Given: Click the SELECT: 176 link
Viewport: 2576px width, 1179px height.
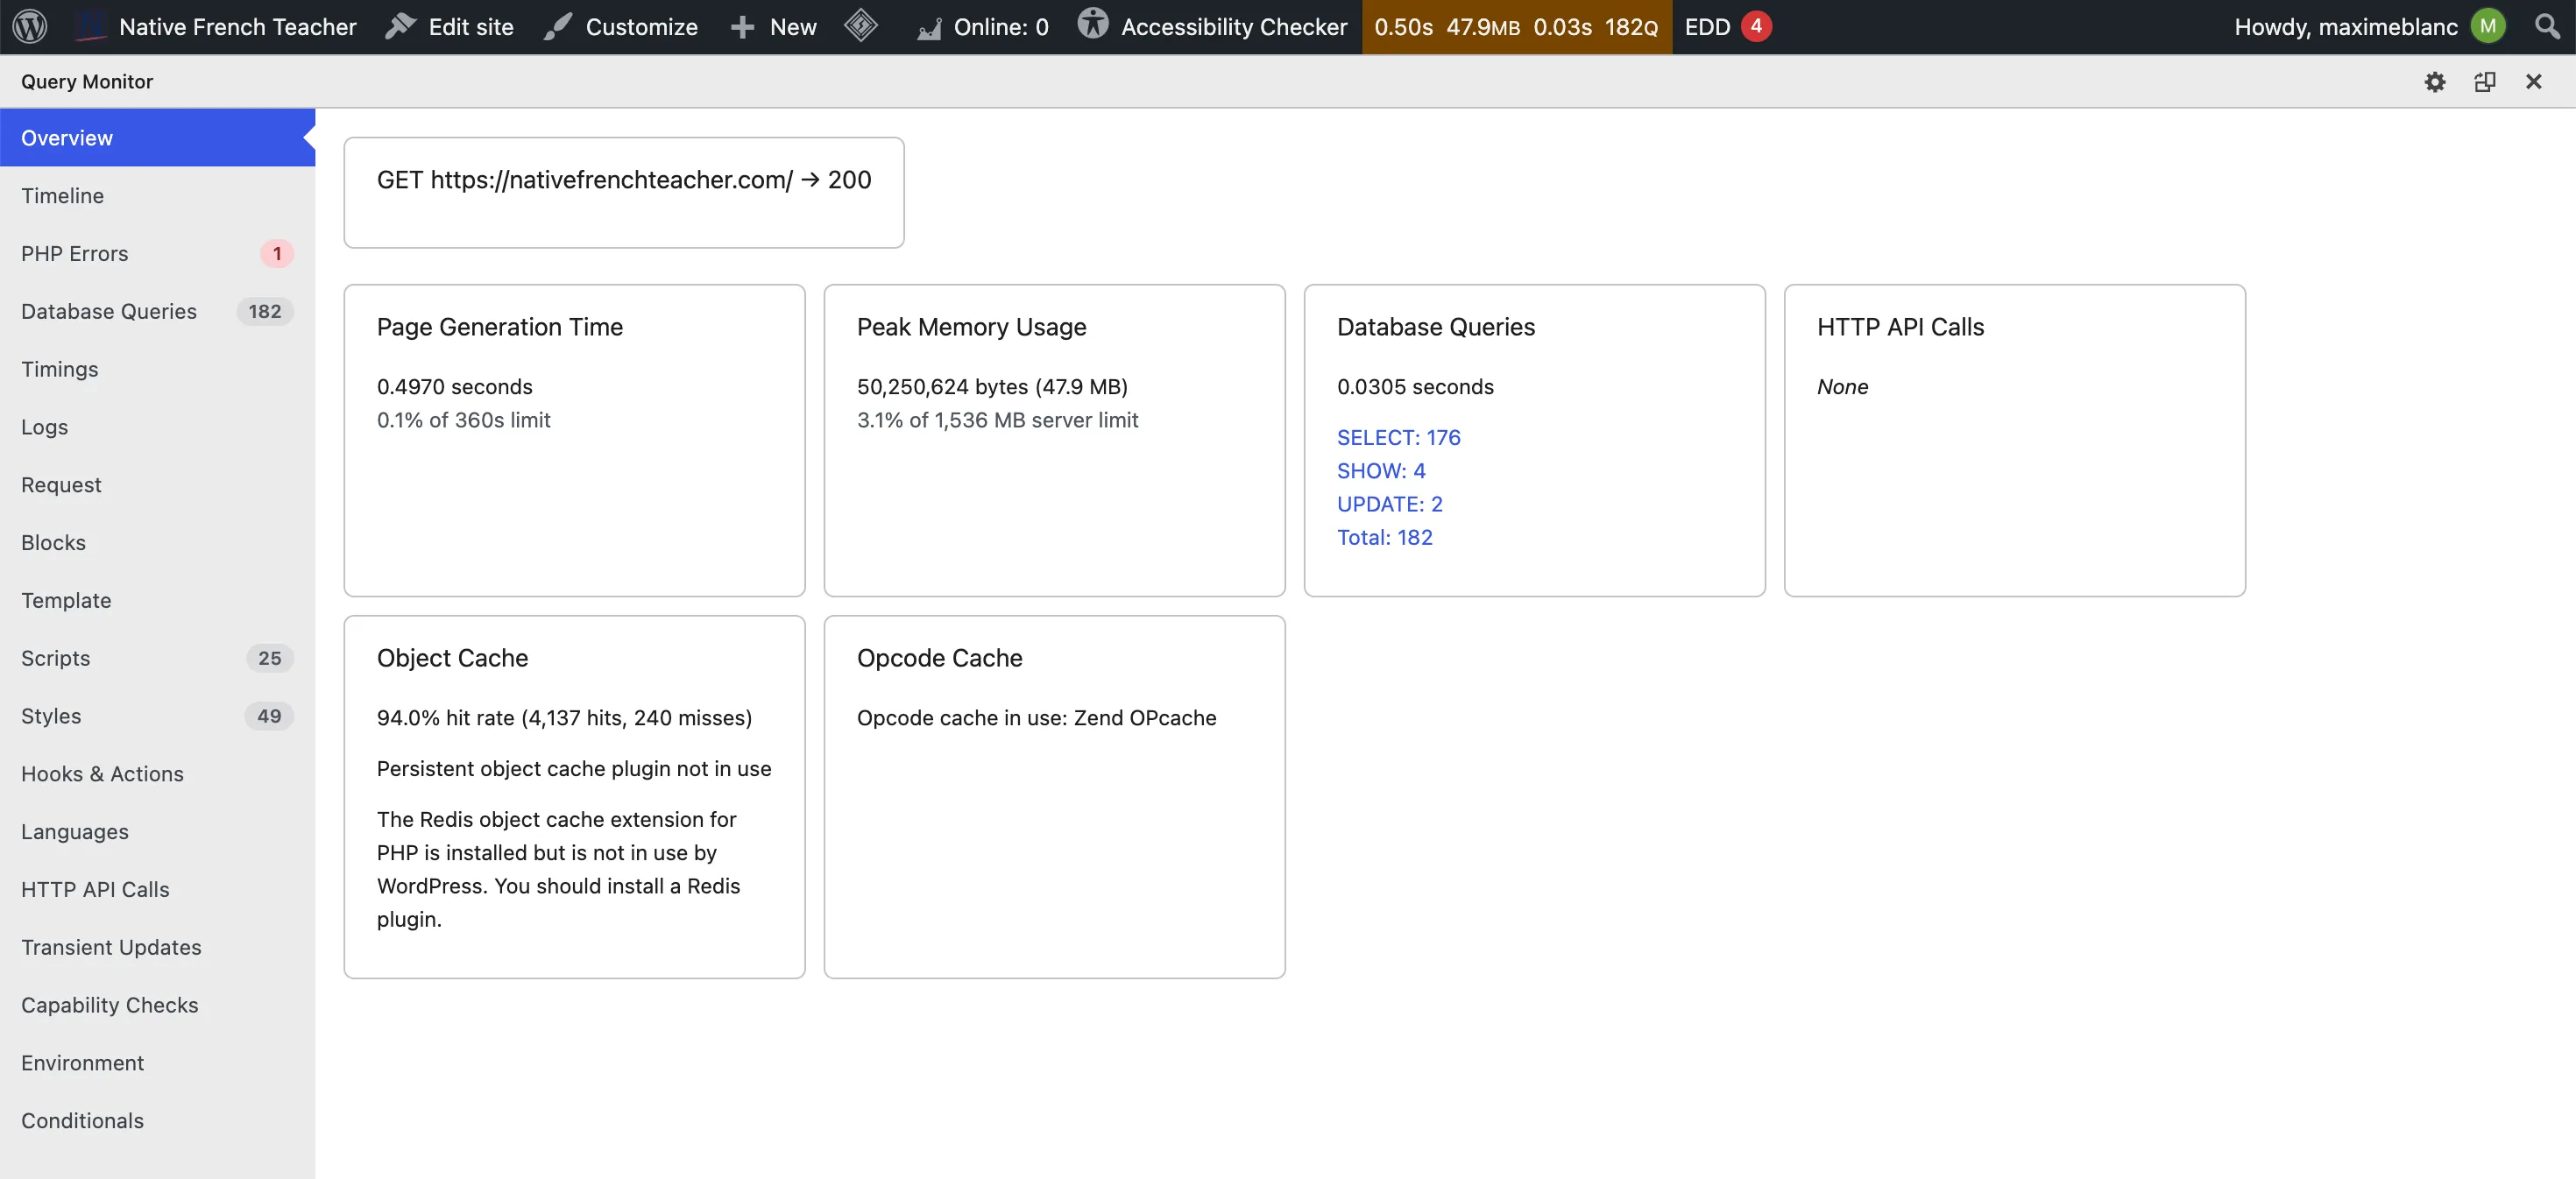Looking at the screenshot, I should [1398, 438].
